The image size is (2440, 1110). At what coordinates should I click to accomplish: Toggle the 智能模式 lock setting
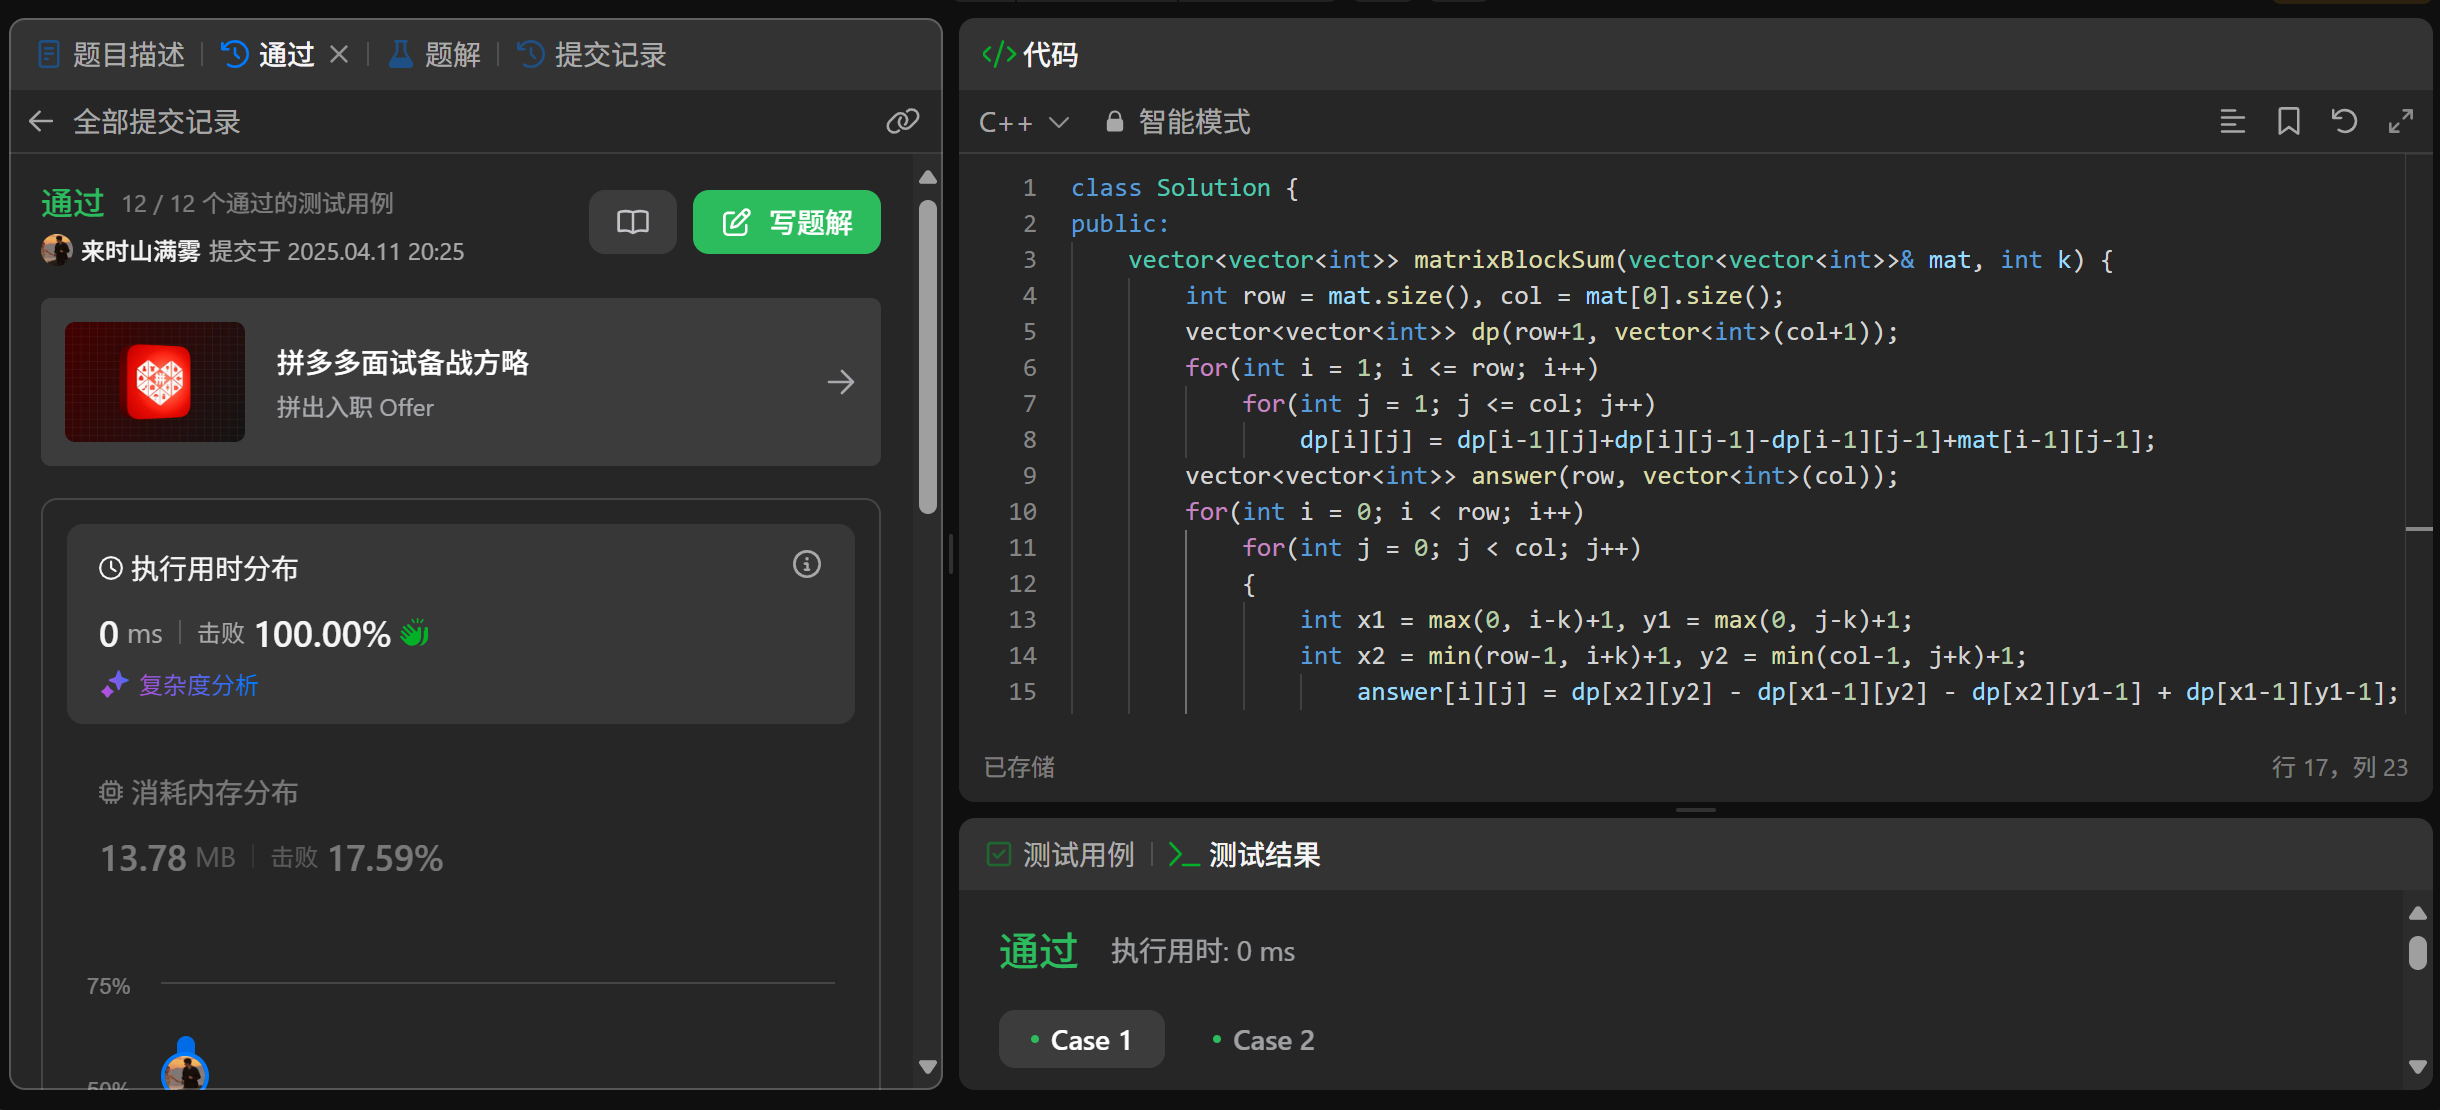pyautogui.click(x=1178, y=122)
